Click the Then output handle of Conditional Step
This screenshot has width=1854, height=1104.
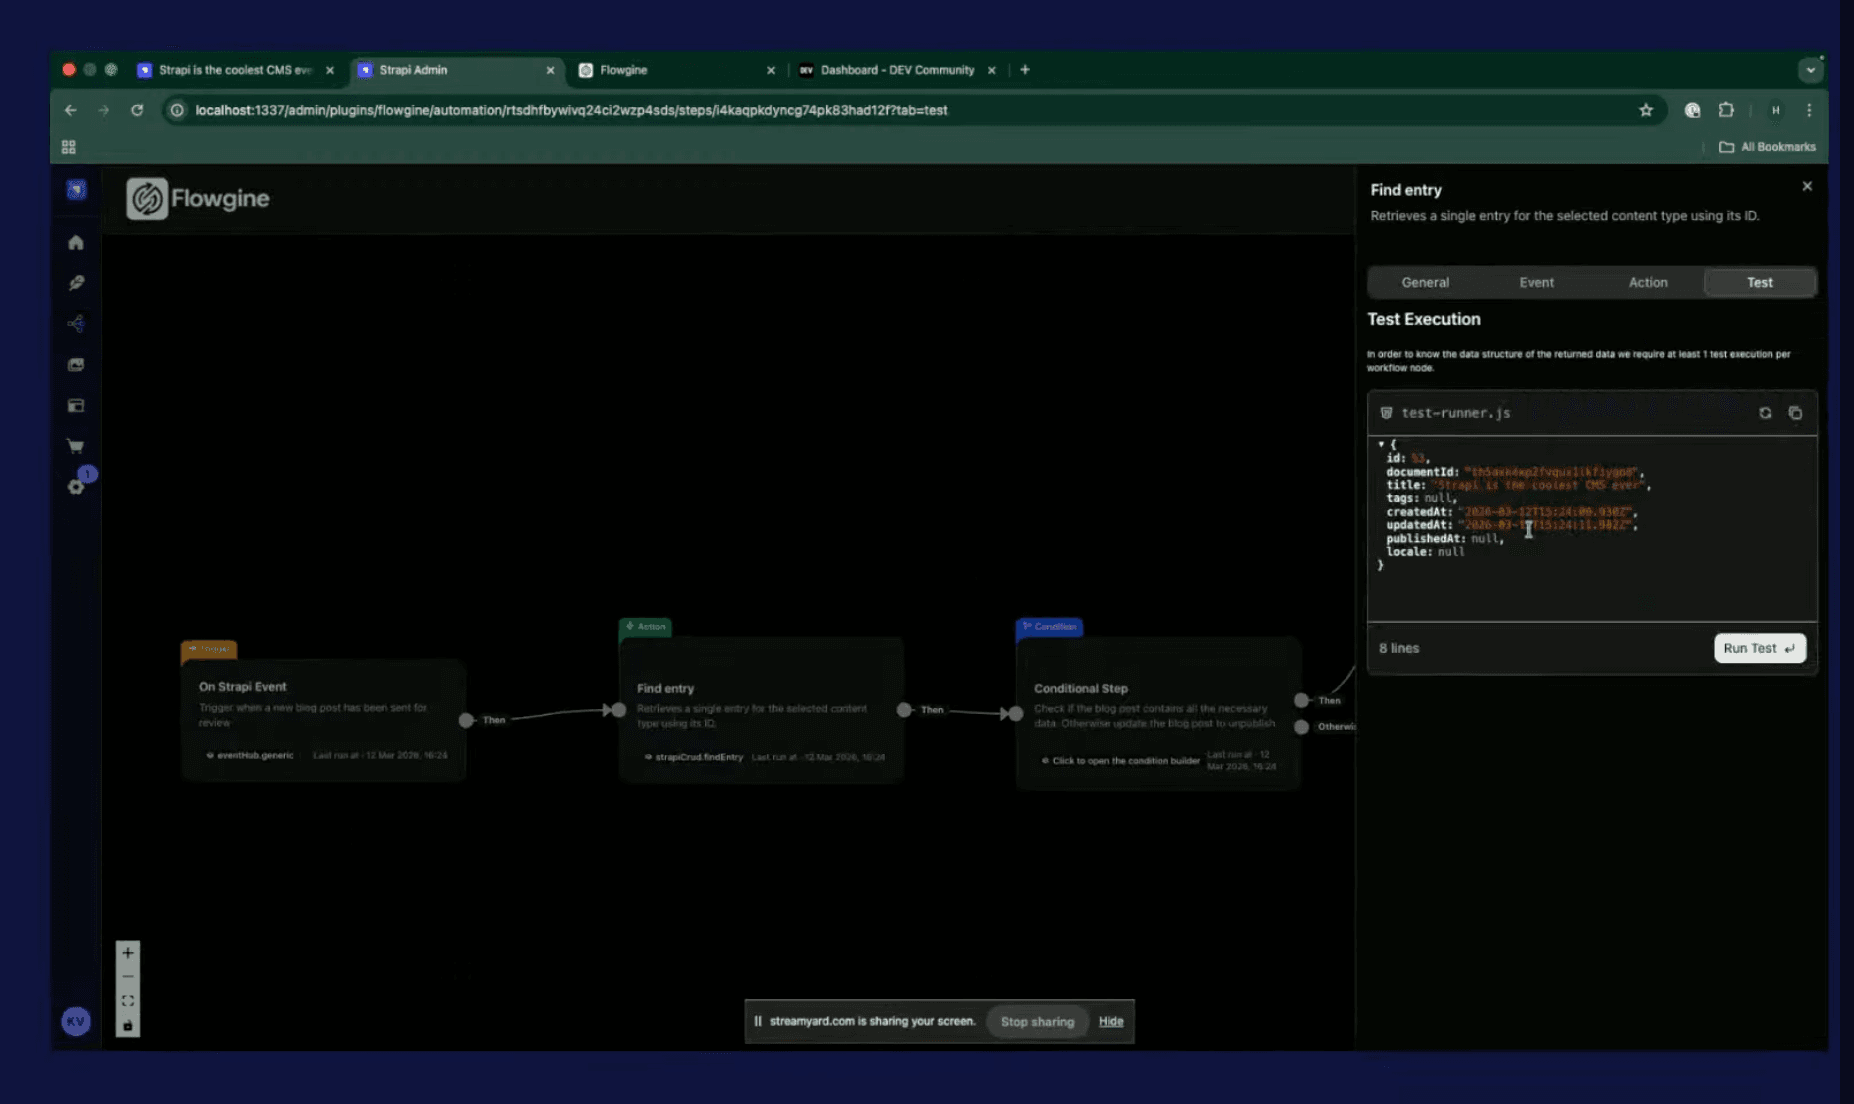1301,700
